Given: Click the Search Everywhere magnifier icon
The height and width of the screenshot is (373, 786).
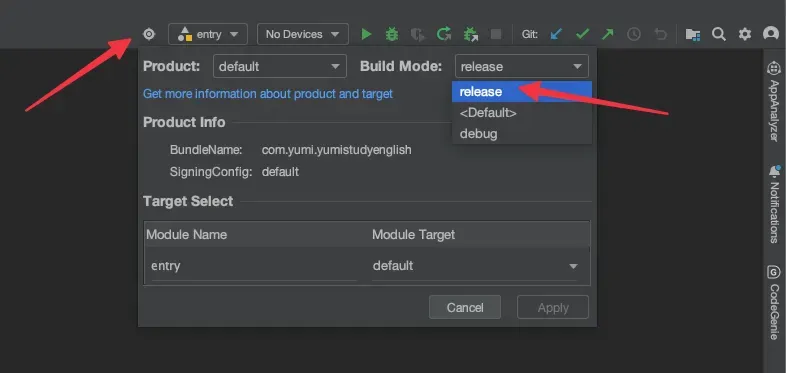Looking at the screenshot, I should pyautogui.click(x=719, y=34).
